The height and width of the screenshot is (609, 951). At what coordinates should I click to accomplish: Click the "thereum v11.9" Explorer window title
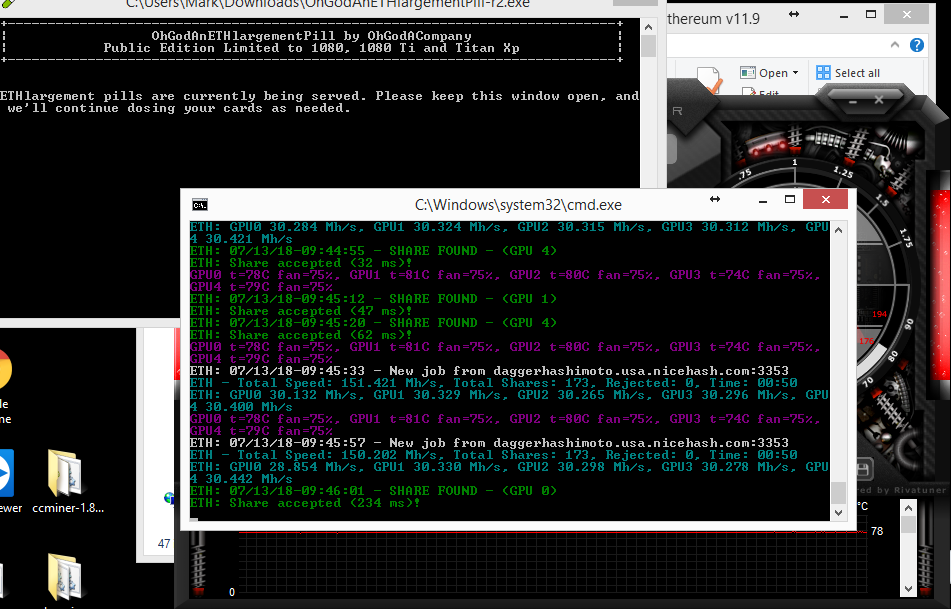pyautogui.click(x=713, y=19)
